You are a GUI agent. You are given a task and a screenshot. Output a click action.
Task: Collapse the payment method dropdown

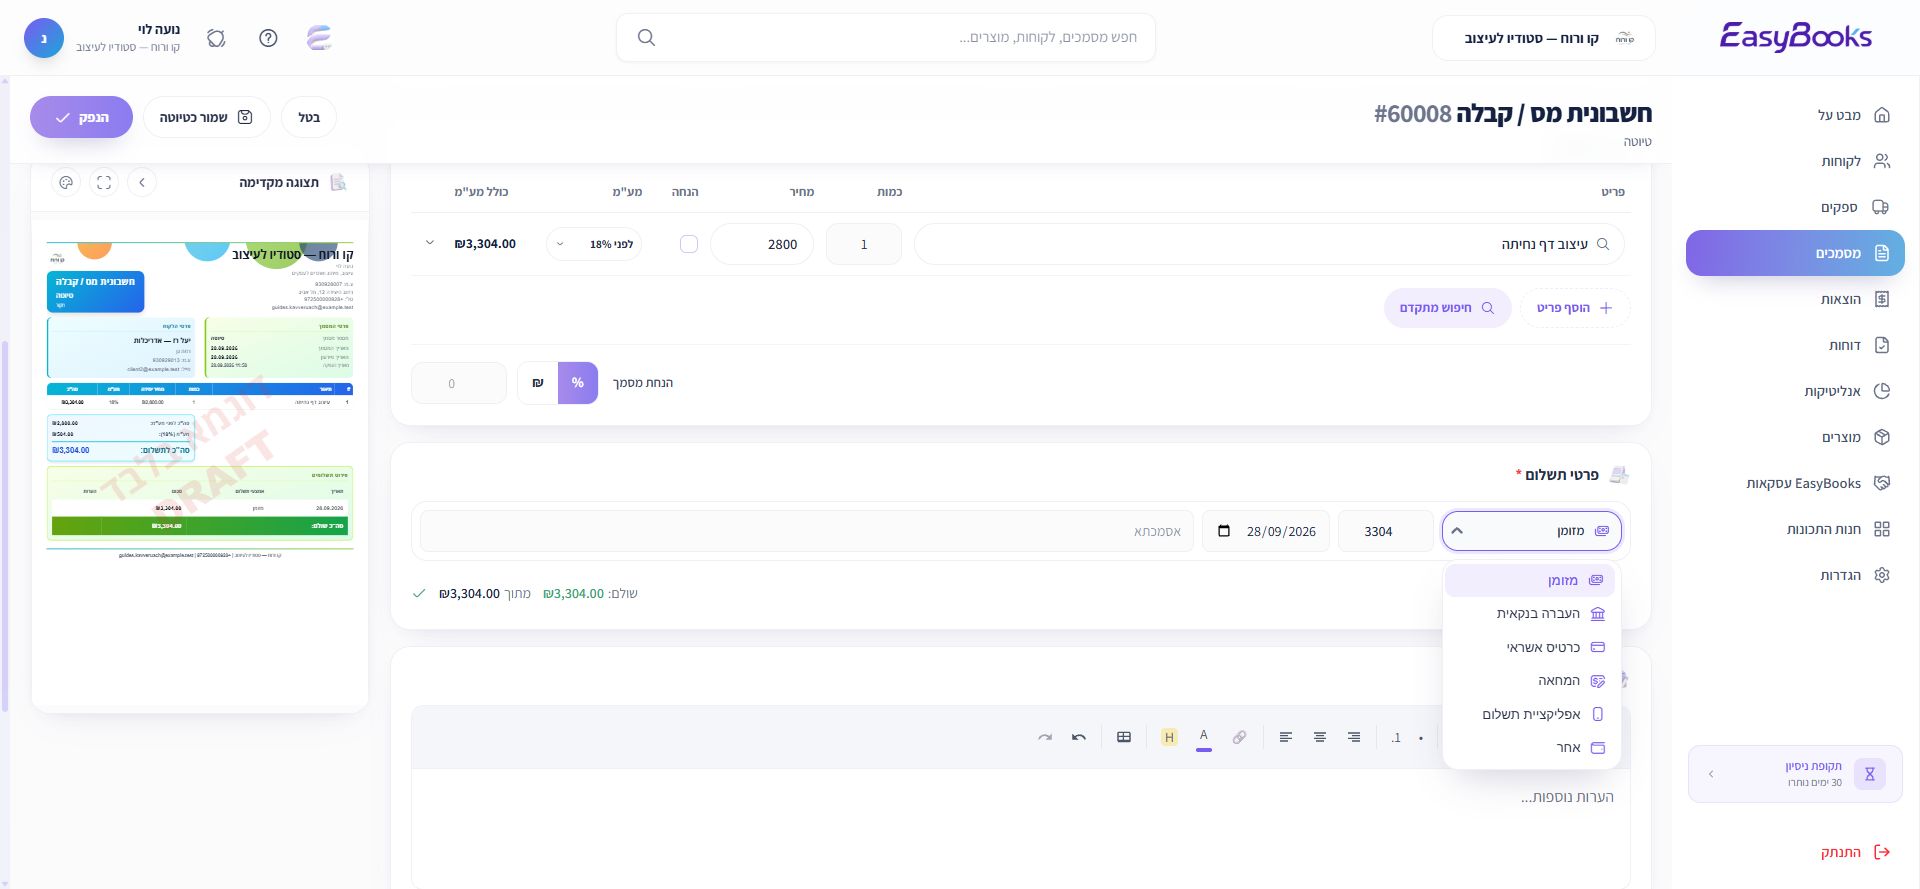tap(1457, 531)
